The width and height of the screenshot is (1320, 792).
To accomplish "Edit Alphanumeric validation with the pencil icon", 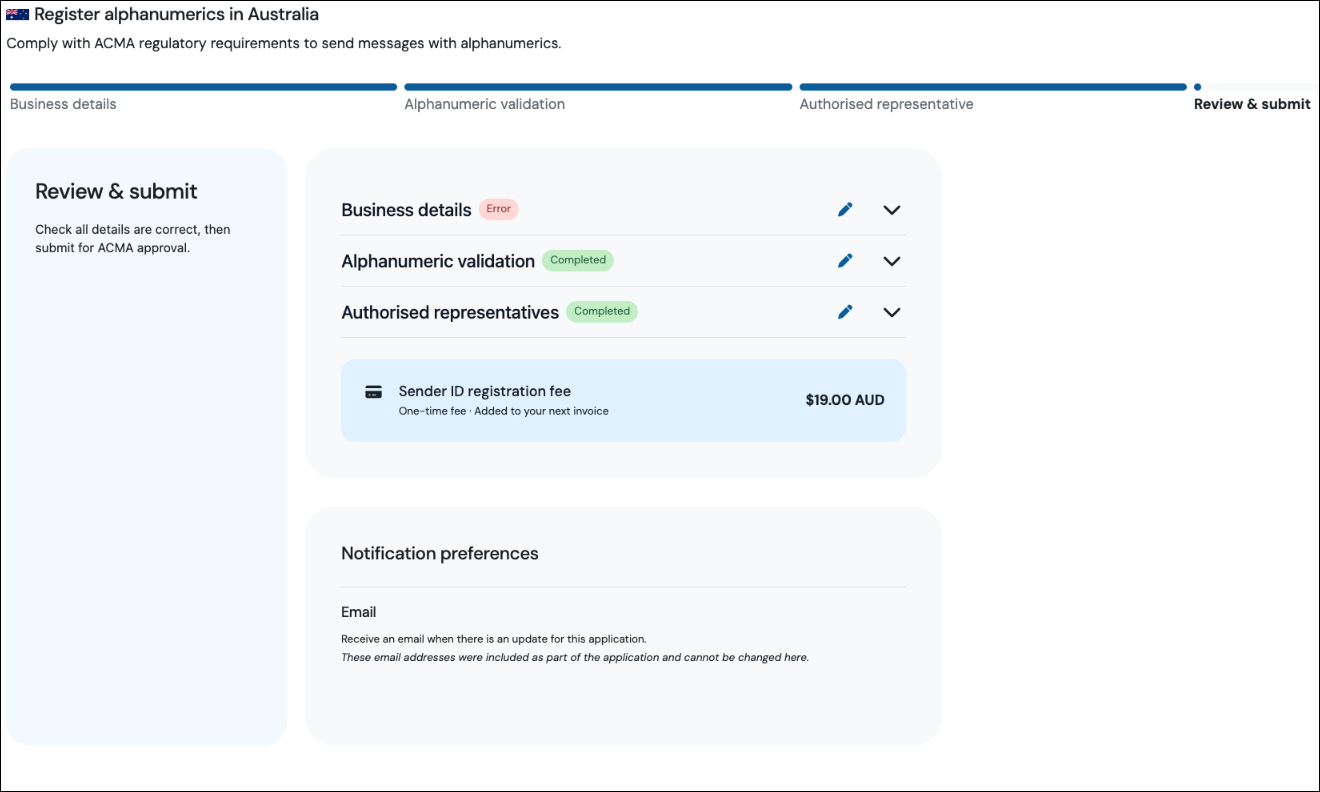I will pyautogui.click(x=845, y=260).
